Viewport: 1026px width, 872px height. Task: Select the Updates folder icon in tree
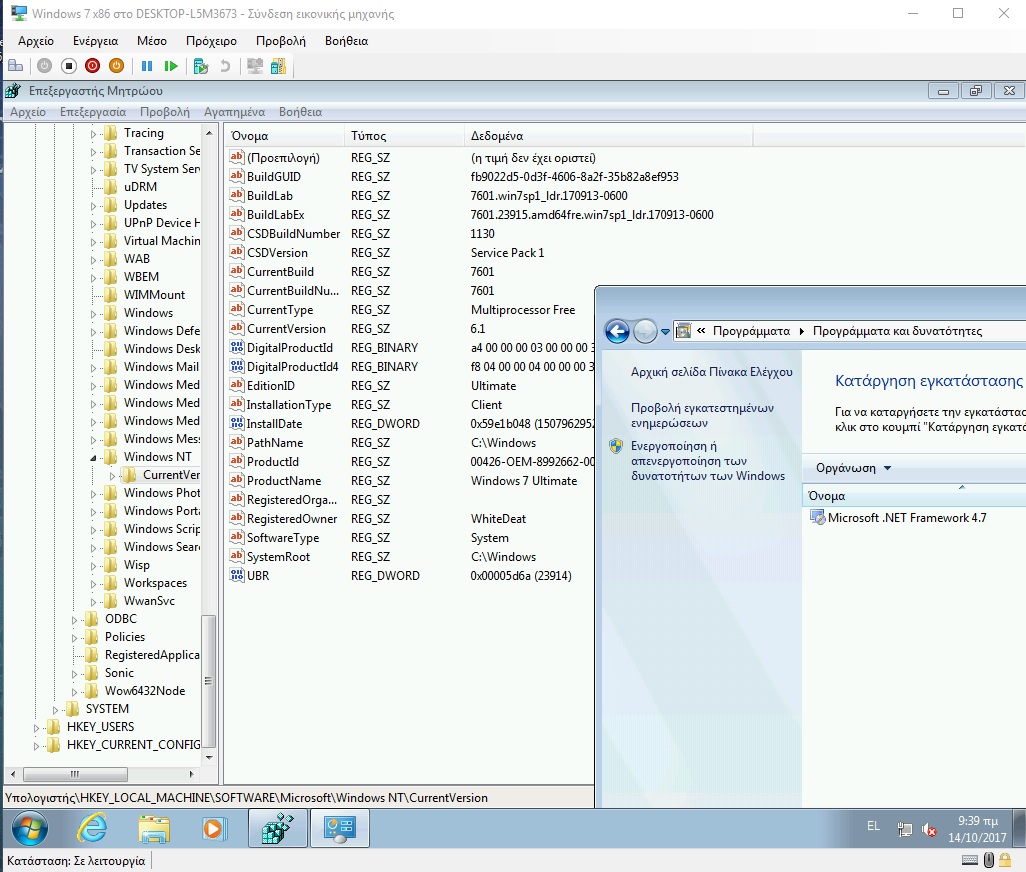click(x=111, y=205)
